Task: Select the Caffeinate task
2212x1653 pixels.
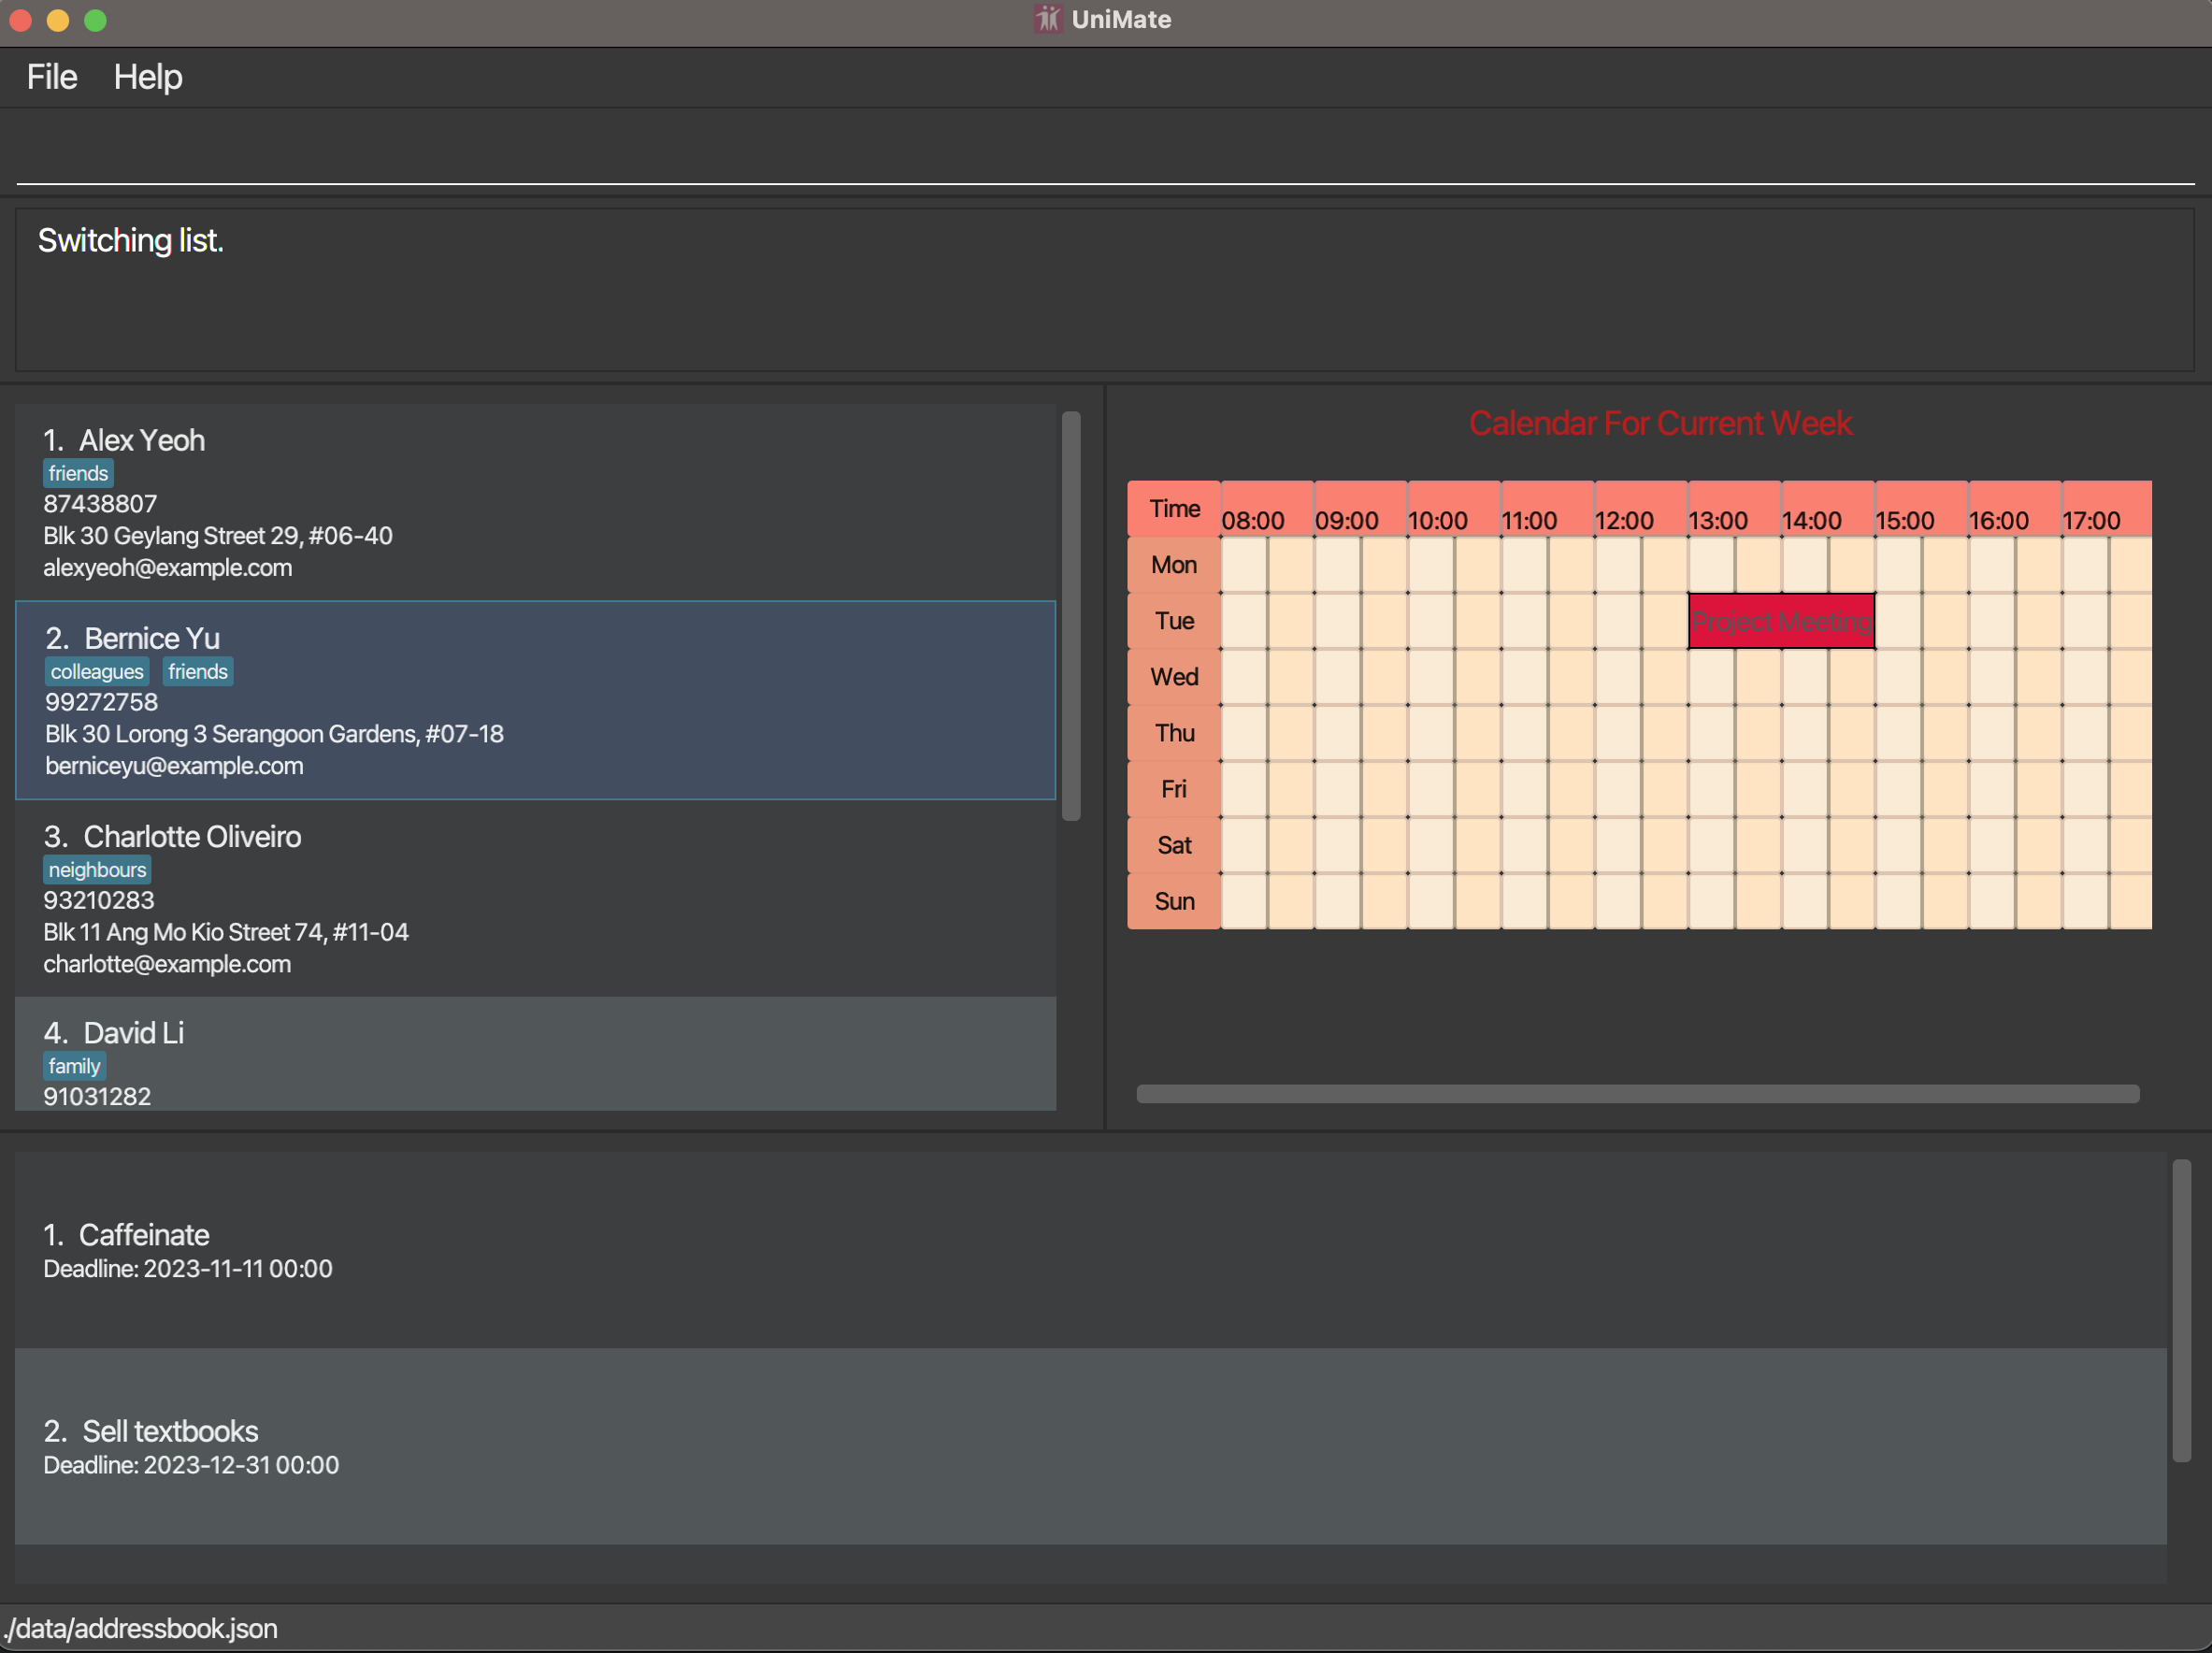Action: click(1090, 1250)
